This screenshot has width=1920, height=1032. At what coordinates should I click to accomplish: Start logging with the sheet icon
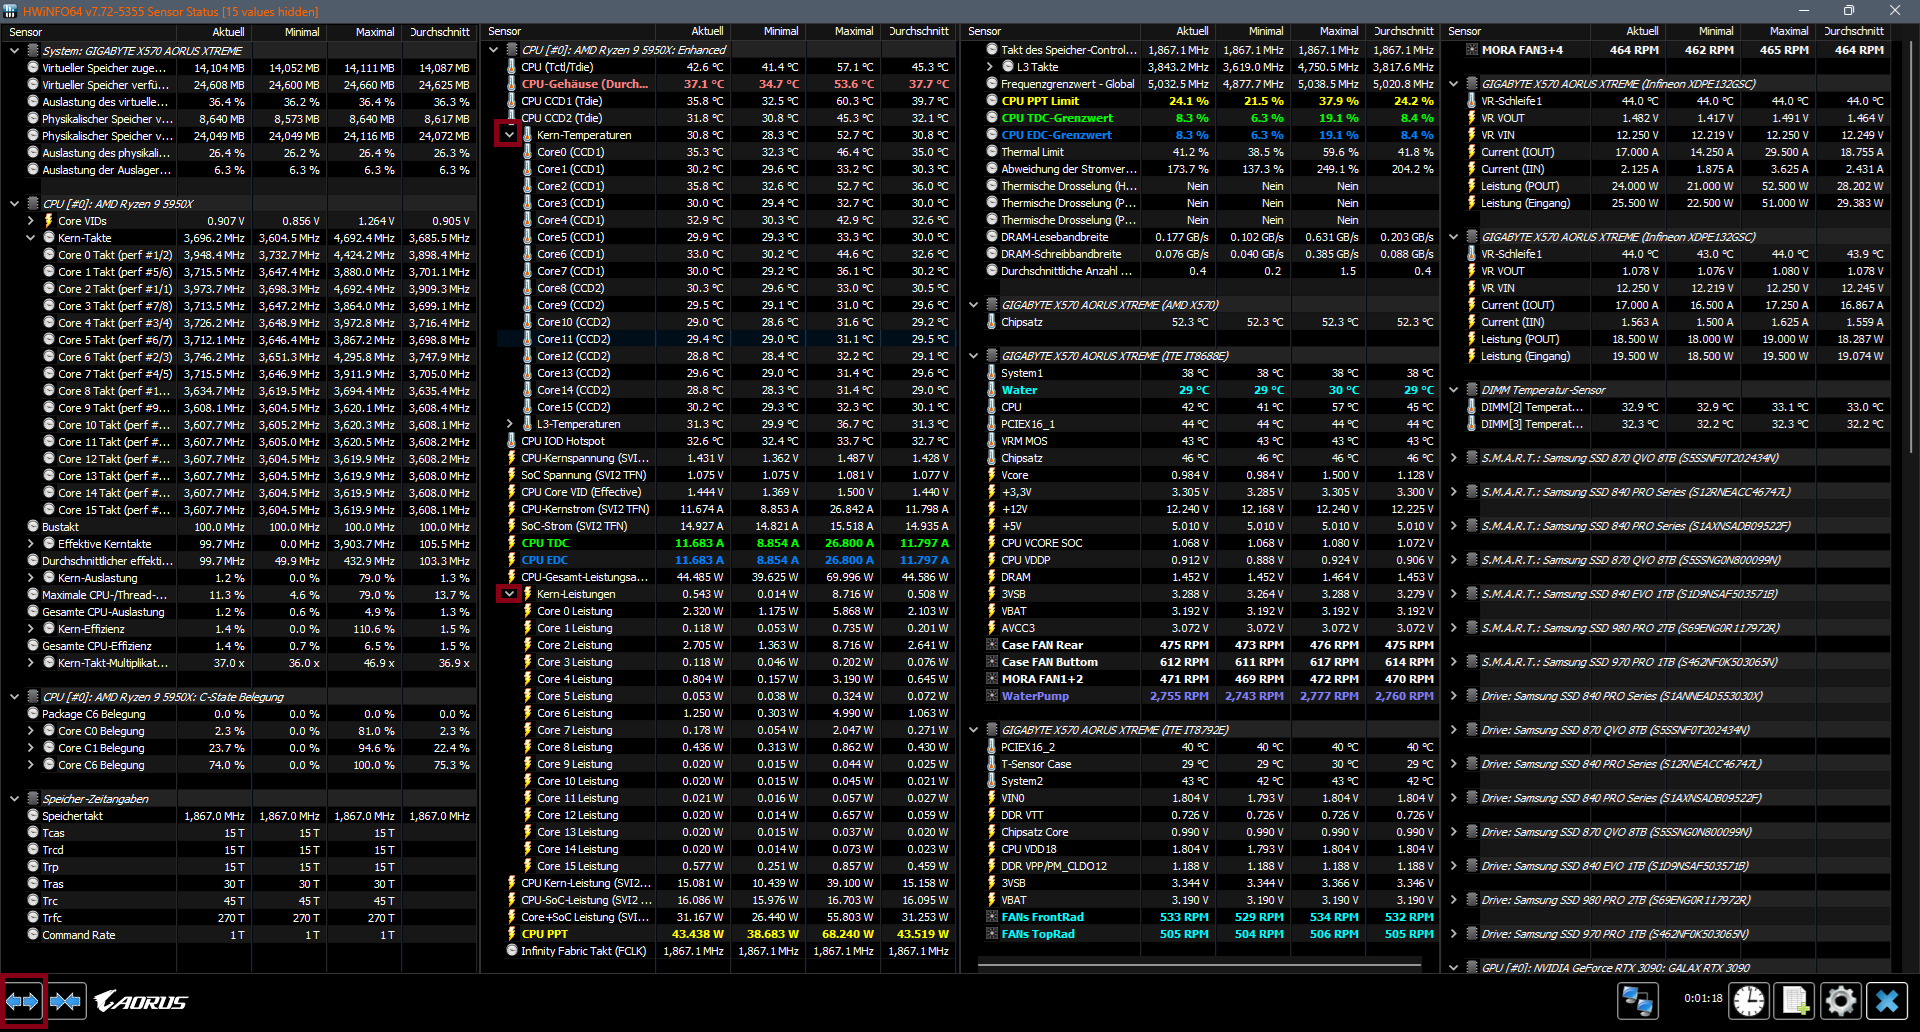[1795, 1000]
